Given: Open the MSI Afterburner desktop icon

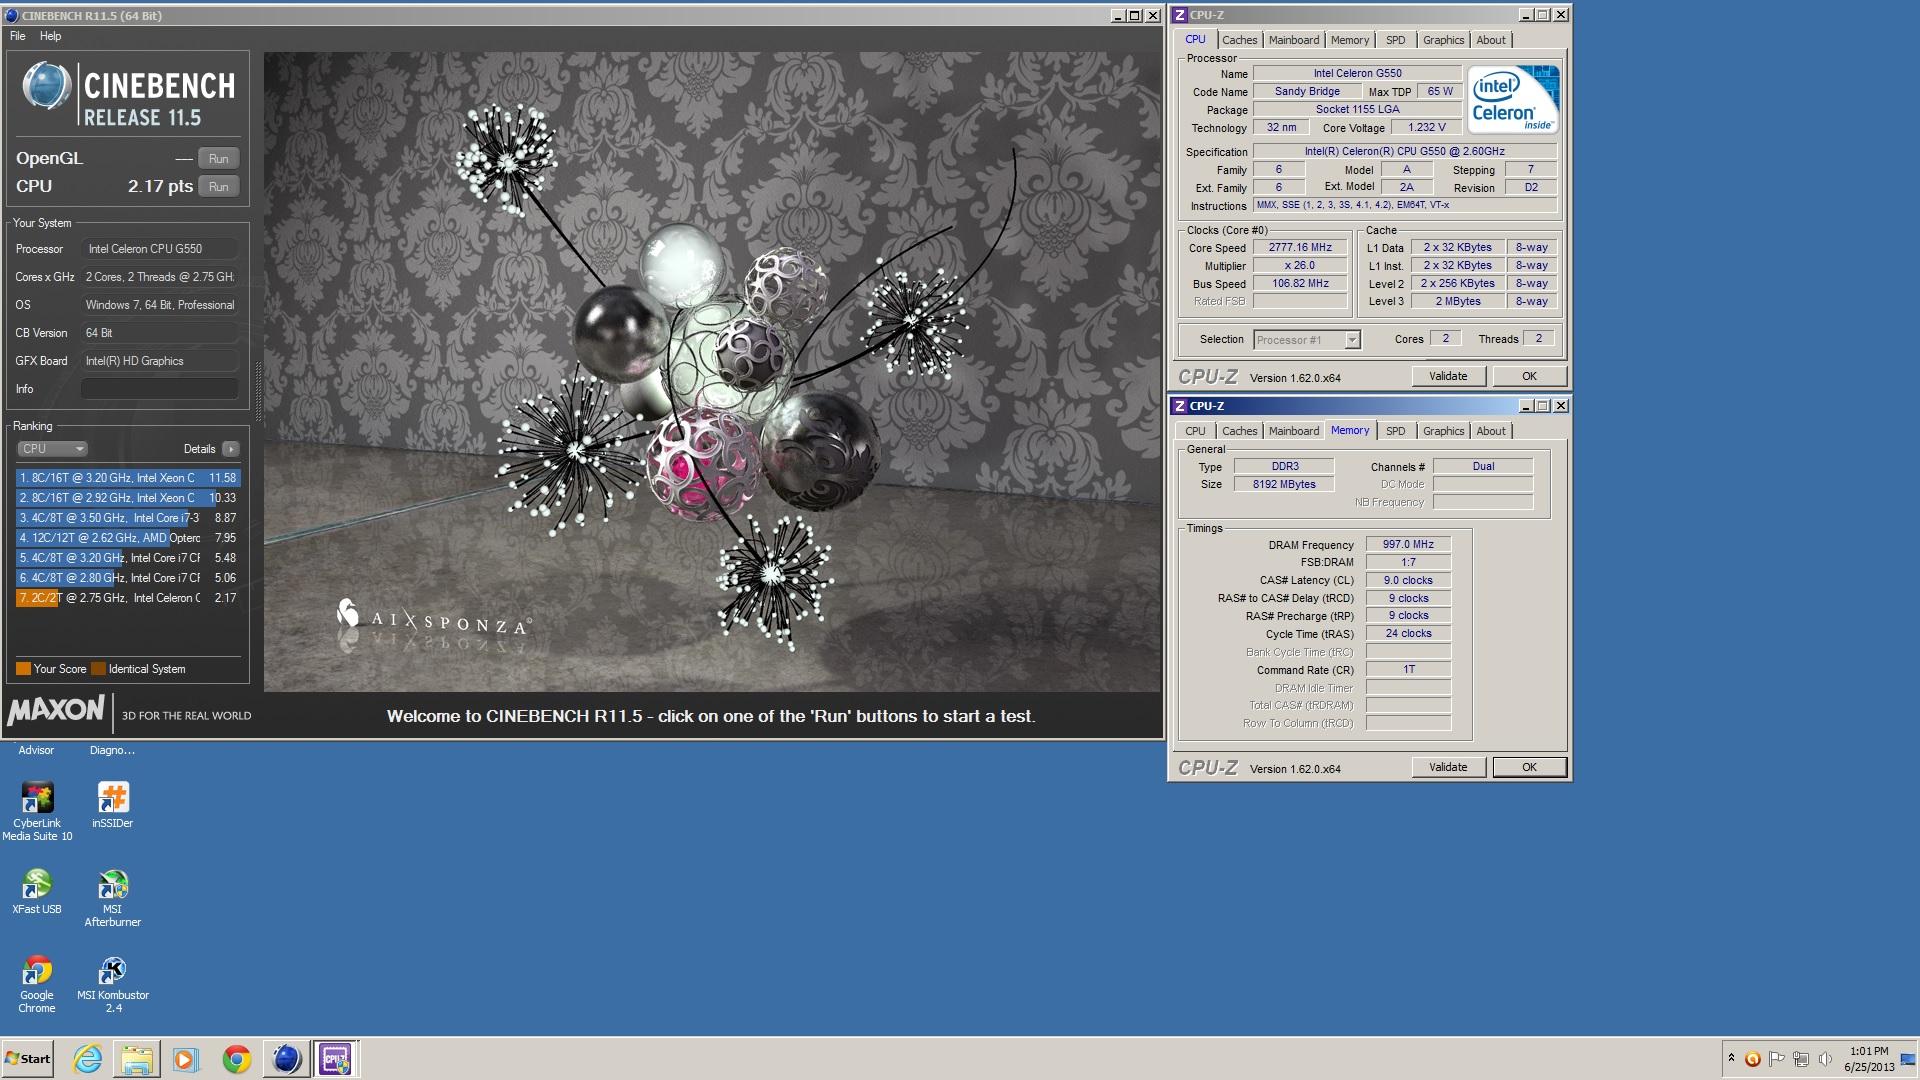Looking at the screenshot, I should pyautogui.click(x=113, y=897).
